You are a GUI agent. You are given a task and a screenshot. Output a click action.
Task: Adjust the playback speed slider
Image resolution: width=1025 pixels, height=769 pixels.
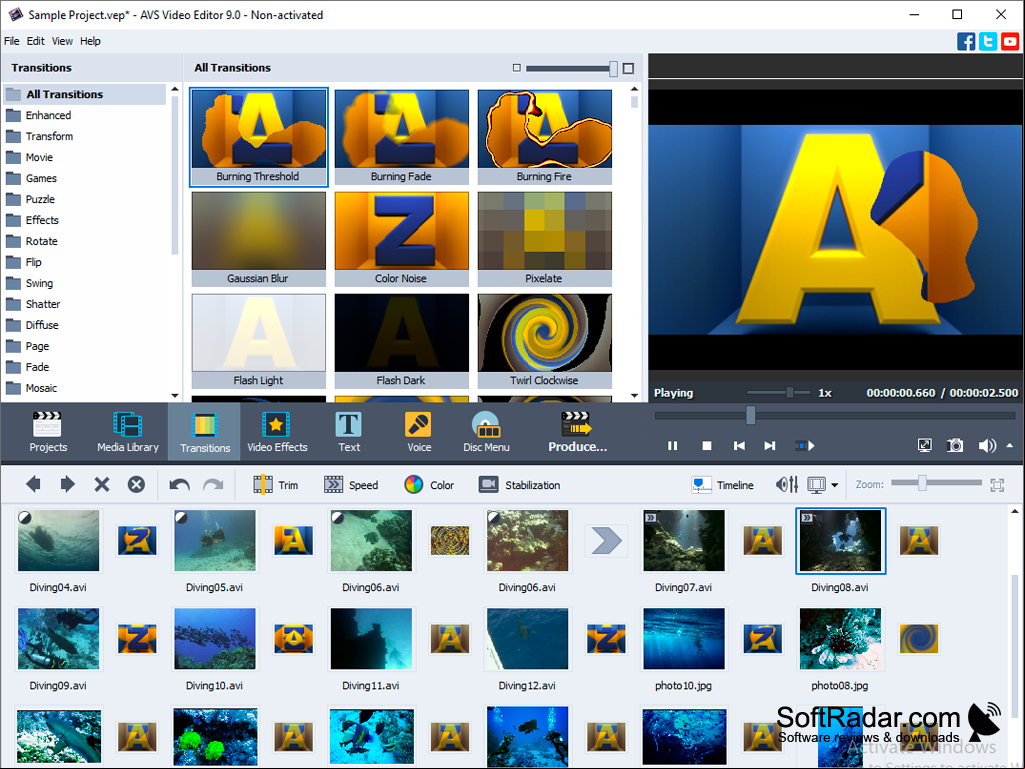pyautogui.click(x=790, y=392)
